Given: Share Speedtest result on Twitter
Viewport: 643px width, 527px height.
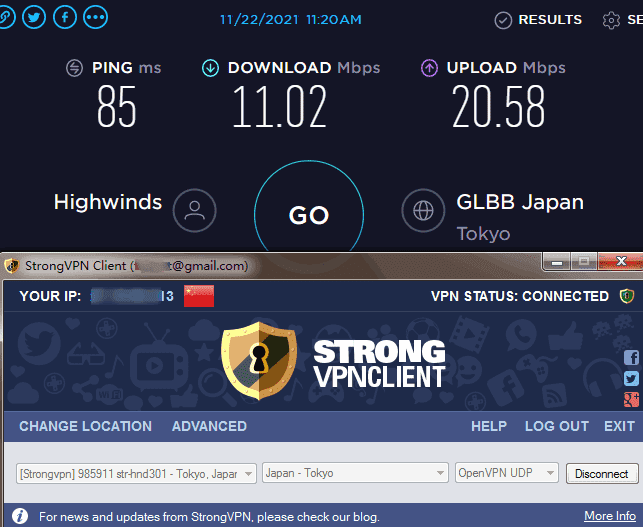Looking at the screenshot, I should tap(34, 17).
